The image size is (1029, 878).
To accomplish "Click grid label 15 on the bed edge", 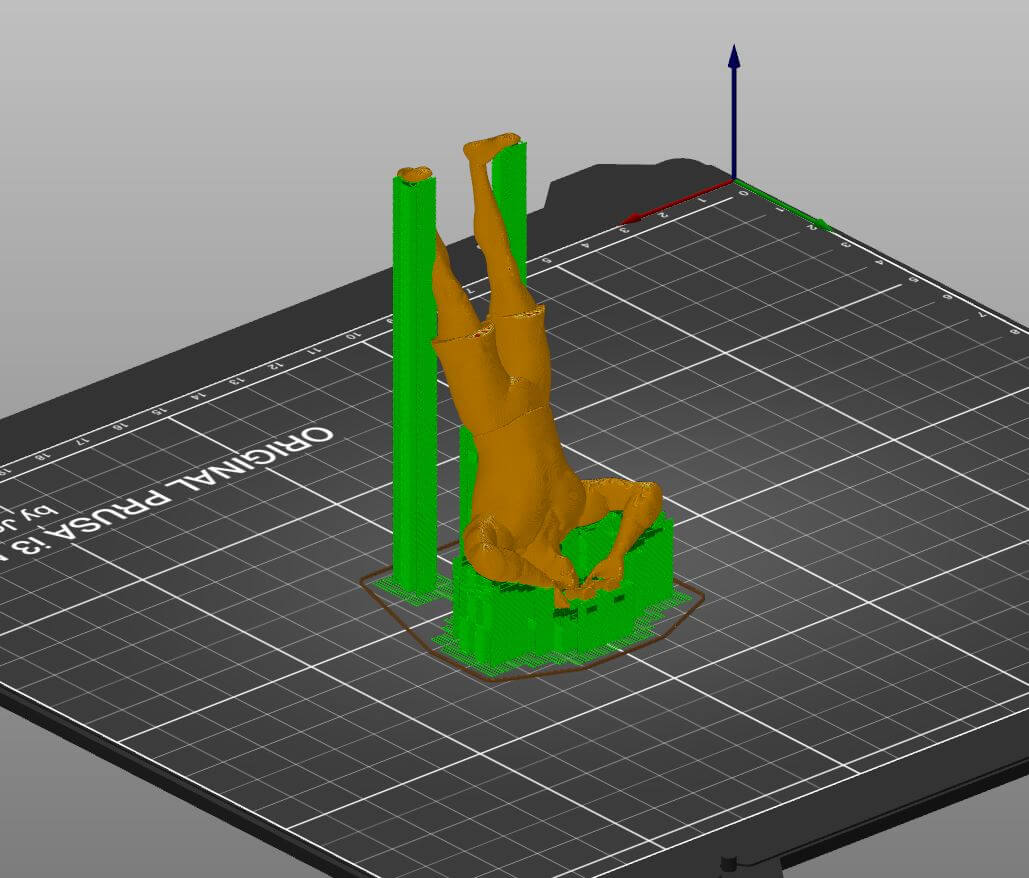I will pyautogui.click(x=158, y=411).
